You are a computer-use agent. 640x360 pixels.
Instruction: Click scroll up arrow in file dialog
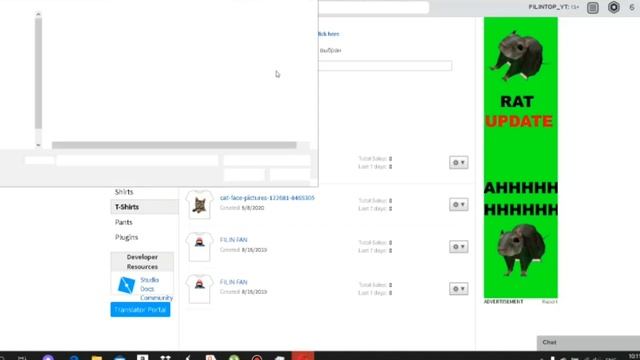[38, 14]
